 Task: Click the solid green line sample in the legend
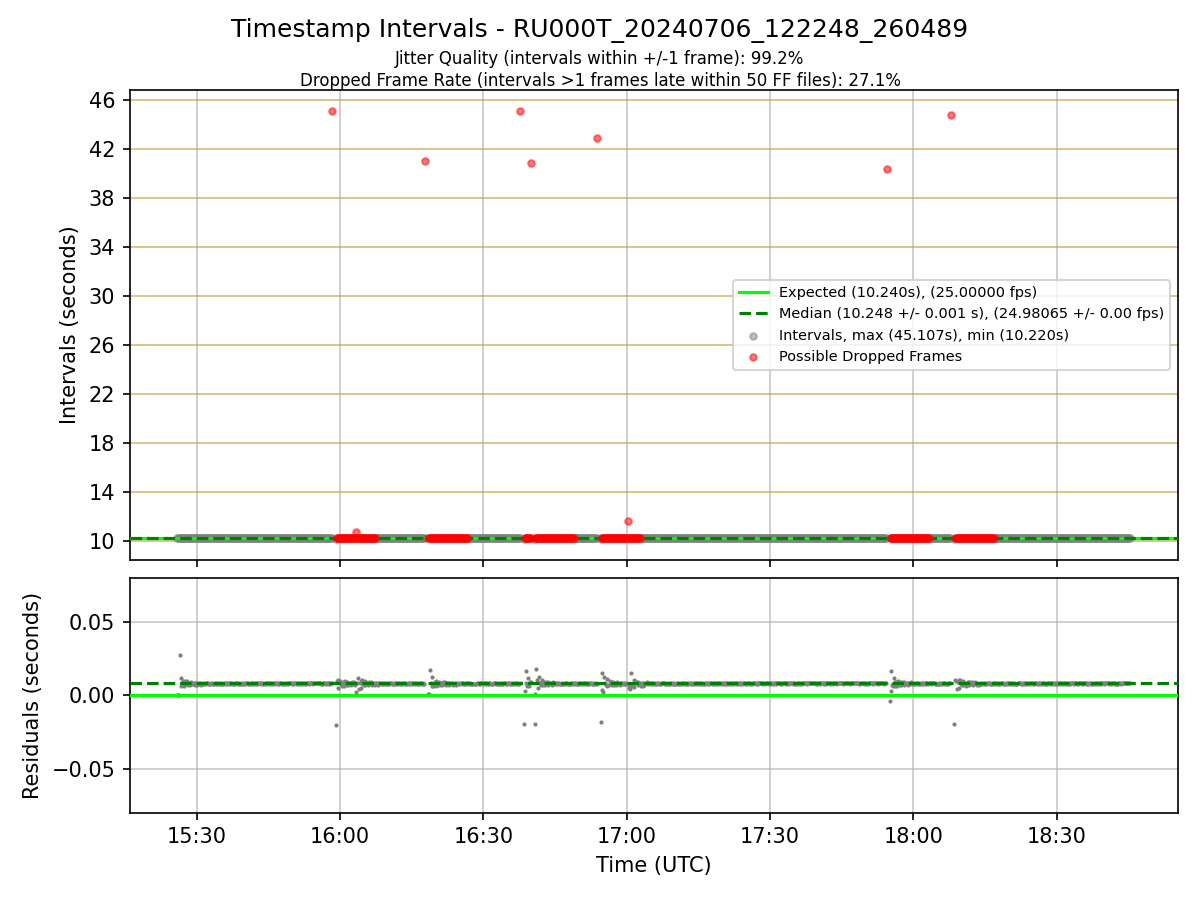coord(753,292)
